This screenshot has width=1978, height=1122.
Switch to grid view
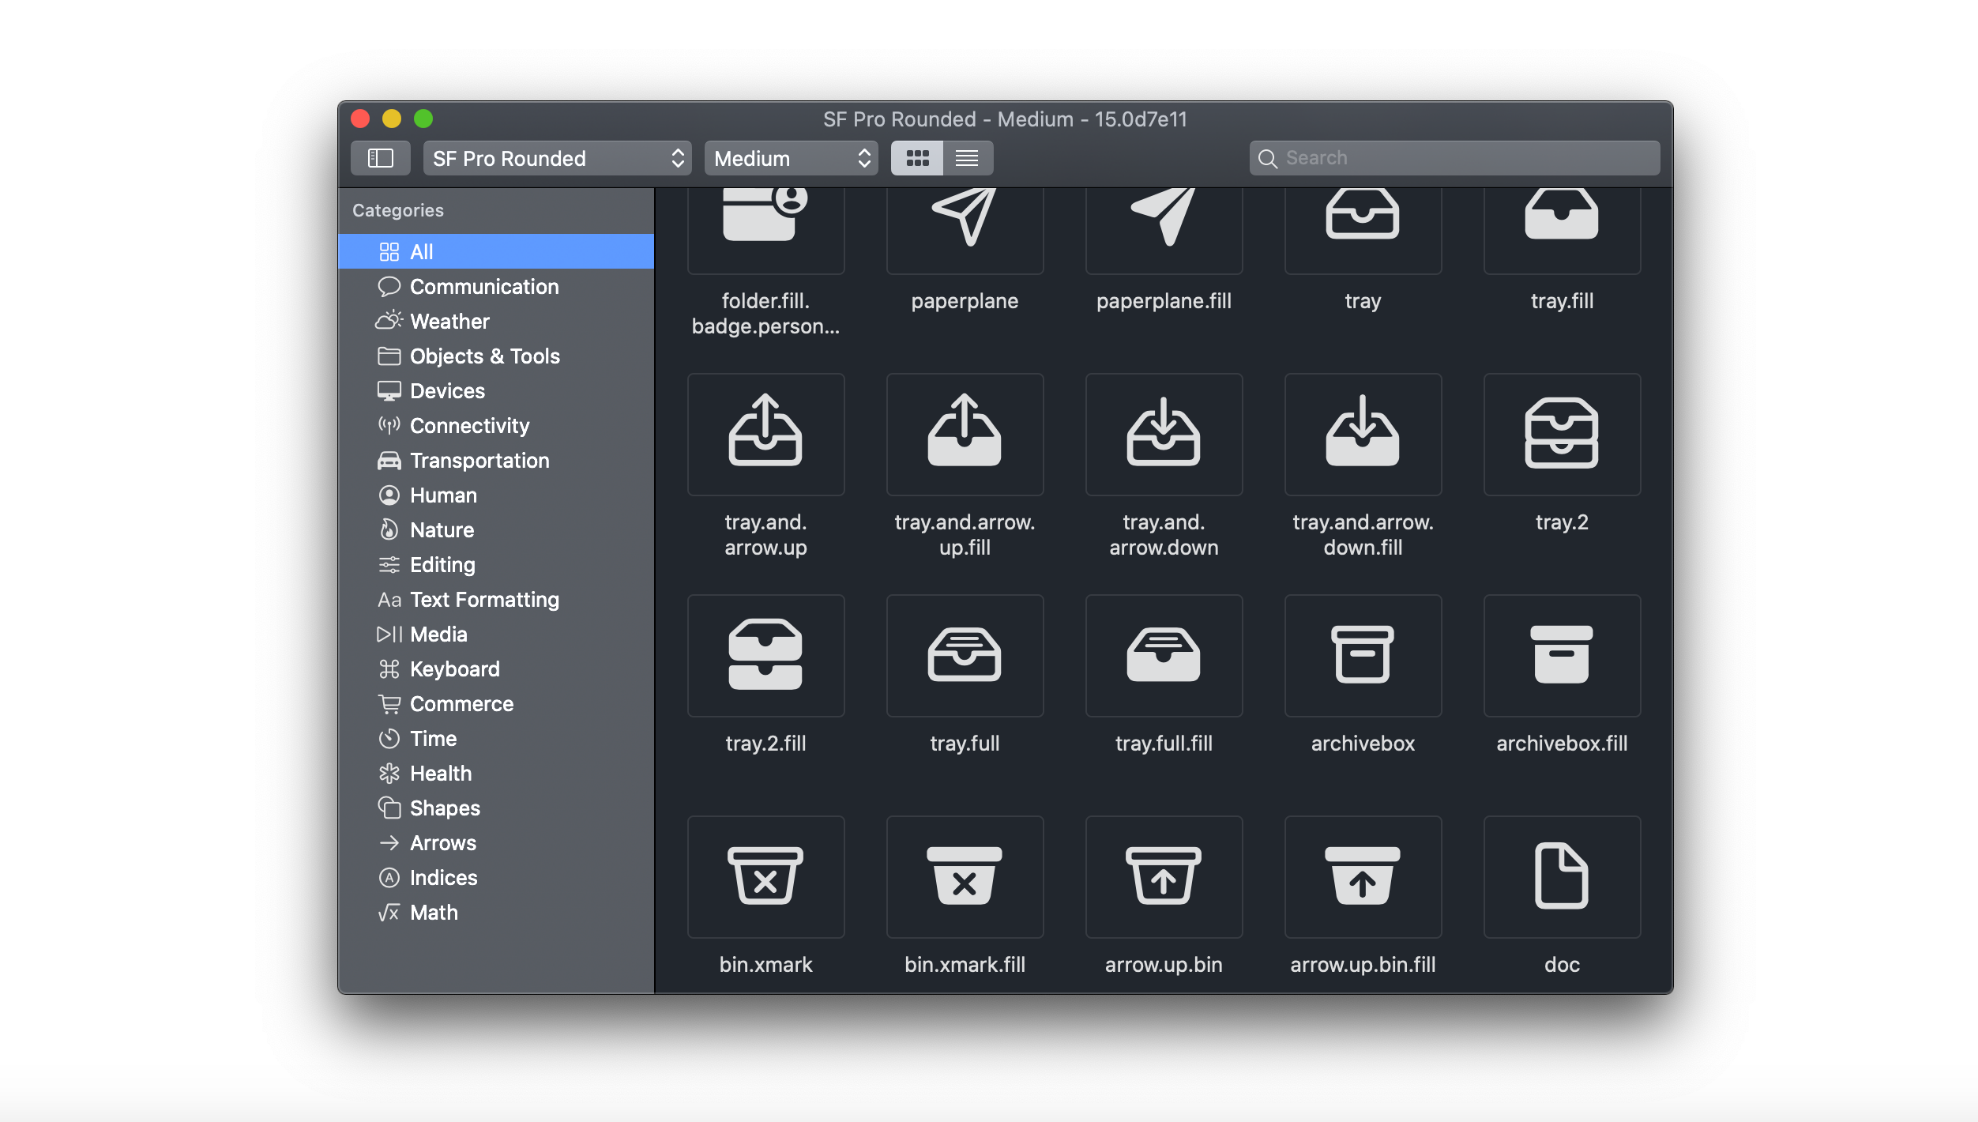917,158
